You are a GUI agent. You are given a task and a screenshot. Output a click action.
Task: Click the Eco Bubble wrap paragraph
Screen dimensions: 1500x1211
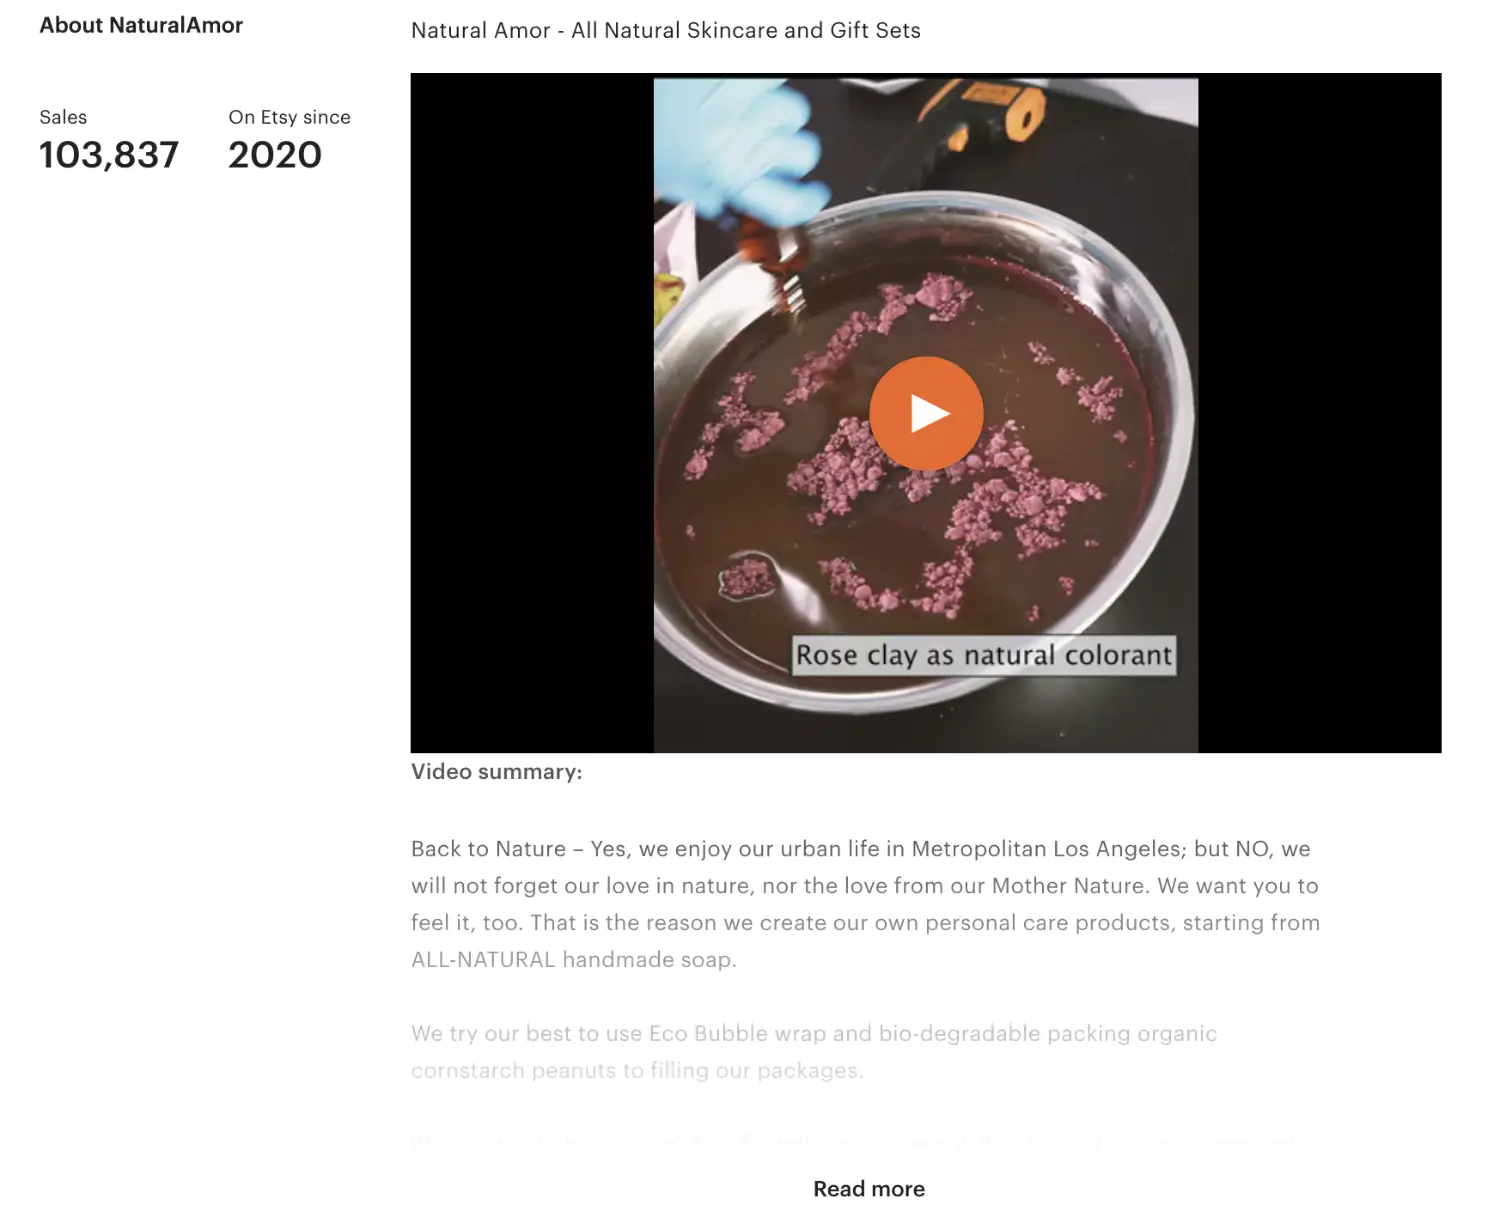(x=814, y=1052)
